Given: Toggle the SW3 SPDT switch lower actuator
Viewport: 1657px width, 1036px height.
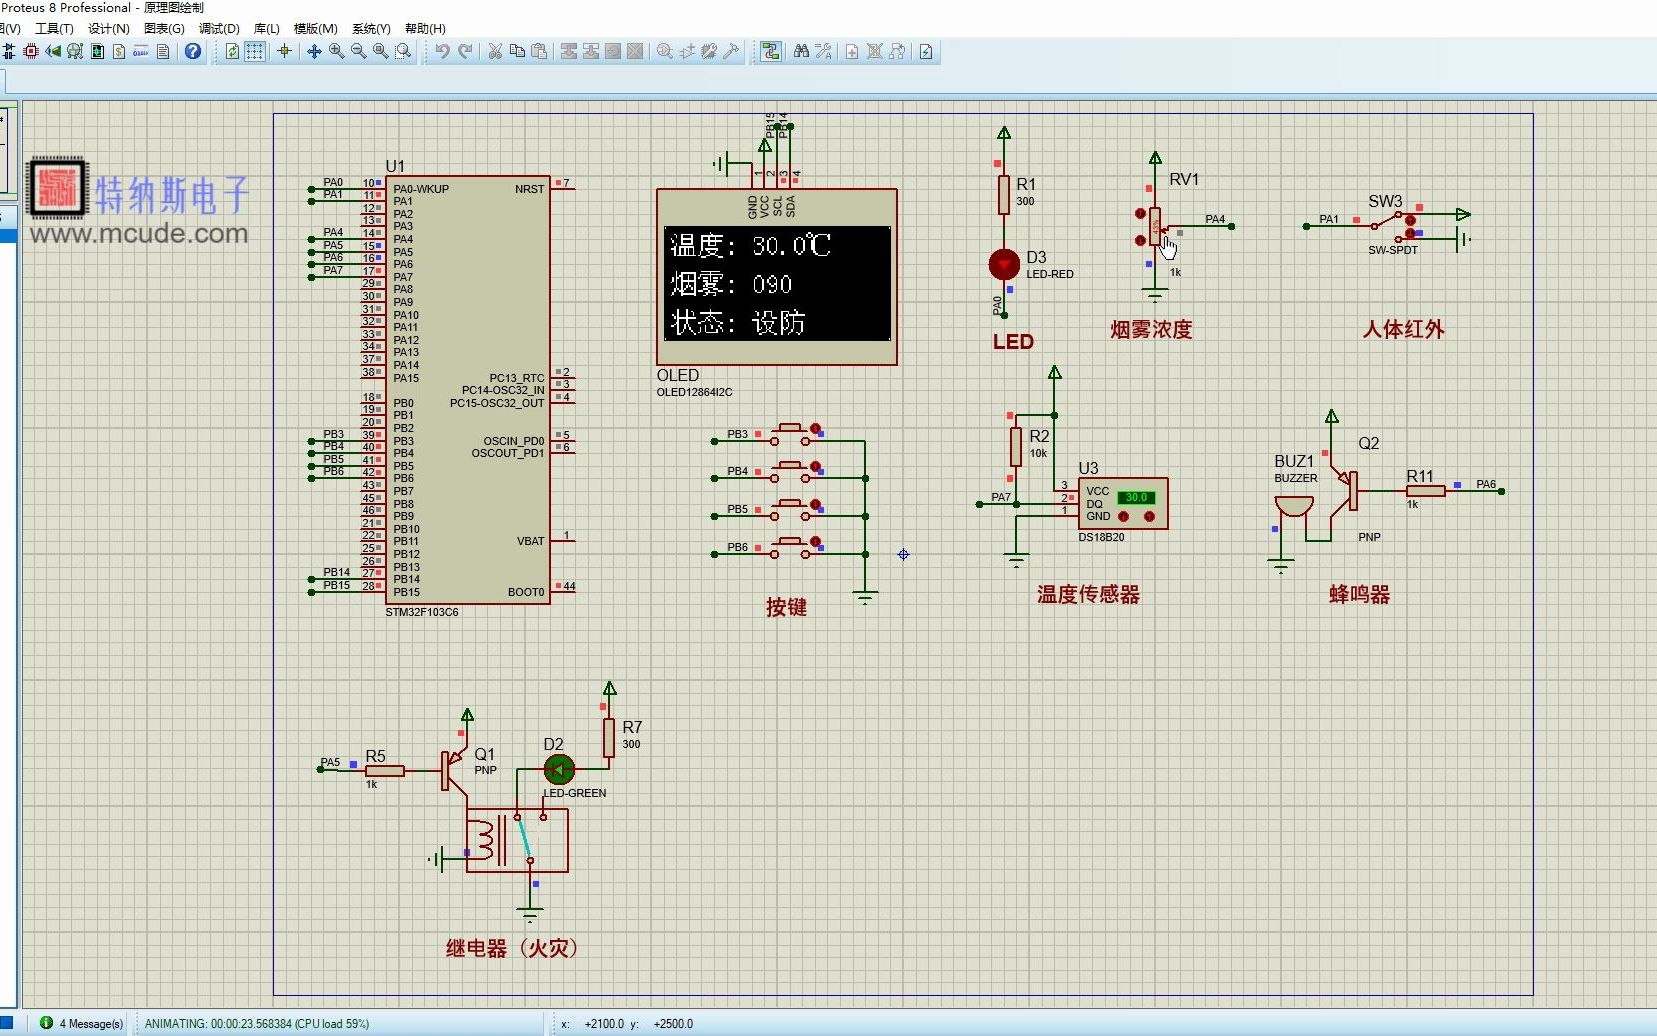Looking at the screenshot, I should [1411, 234].
